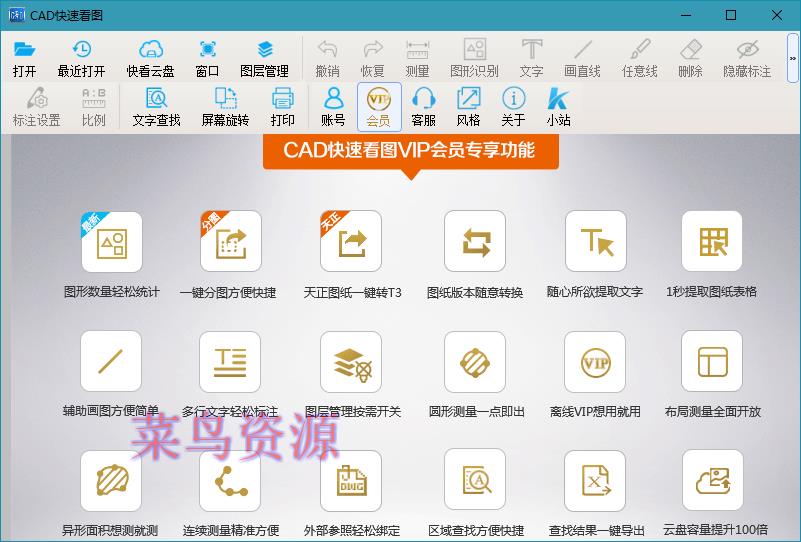This screenshot has width=801, height=542.
Task: Change interface 风格 style
Action: tap(468, 107)
